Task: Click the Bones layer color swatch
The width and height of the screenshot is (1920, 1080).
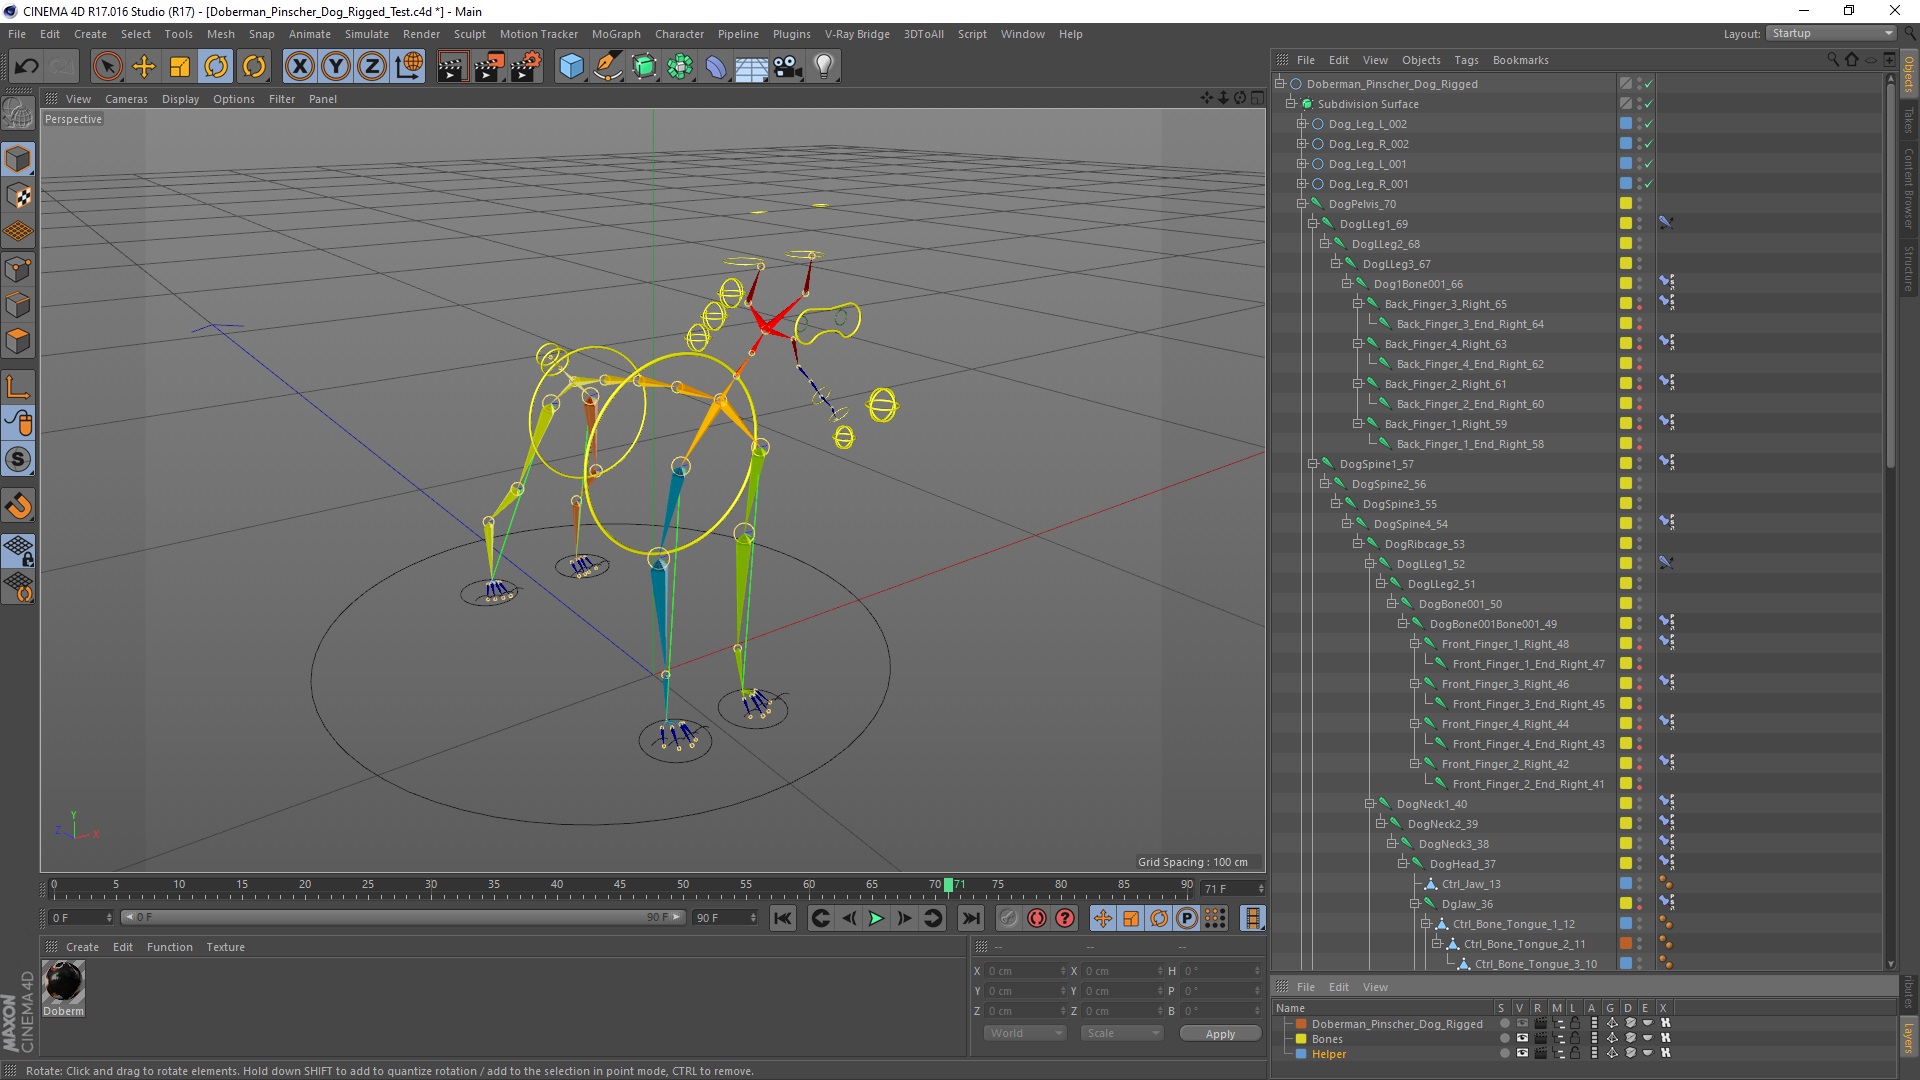Action: [x=1301, y=1039]
